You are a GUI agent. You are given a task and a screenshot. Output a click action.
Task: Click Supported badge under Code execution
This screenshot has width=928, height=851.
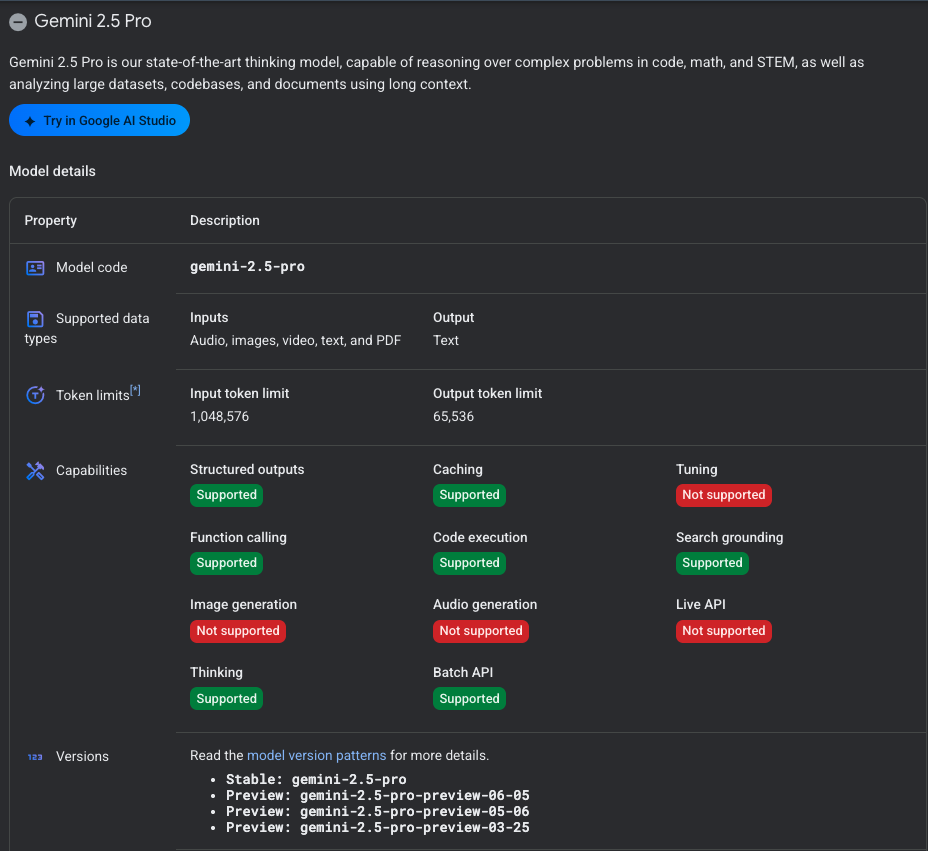click(x=469, y=563)
